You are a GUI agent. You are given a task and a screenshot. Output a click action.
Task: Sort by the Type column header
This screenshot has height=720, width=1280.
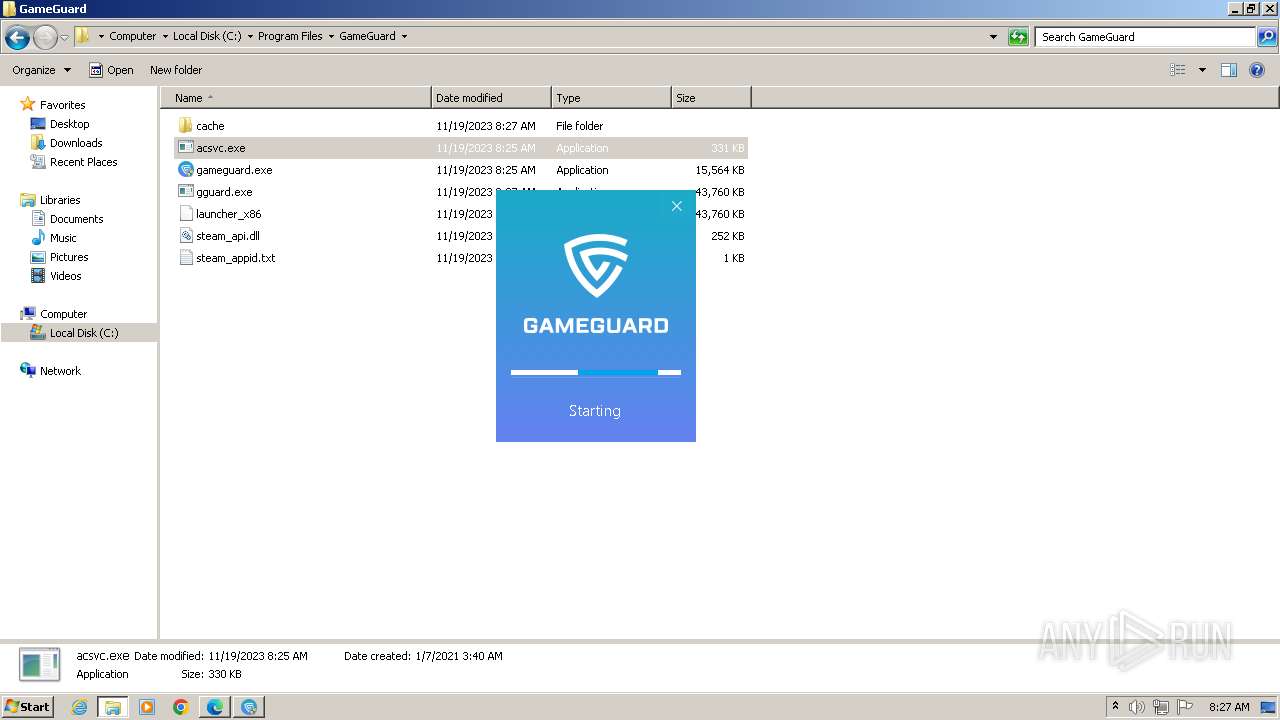(611, 98)
